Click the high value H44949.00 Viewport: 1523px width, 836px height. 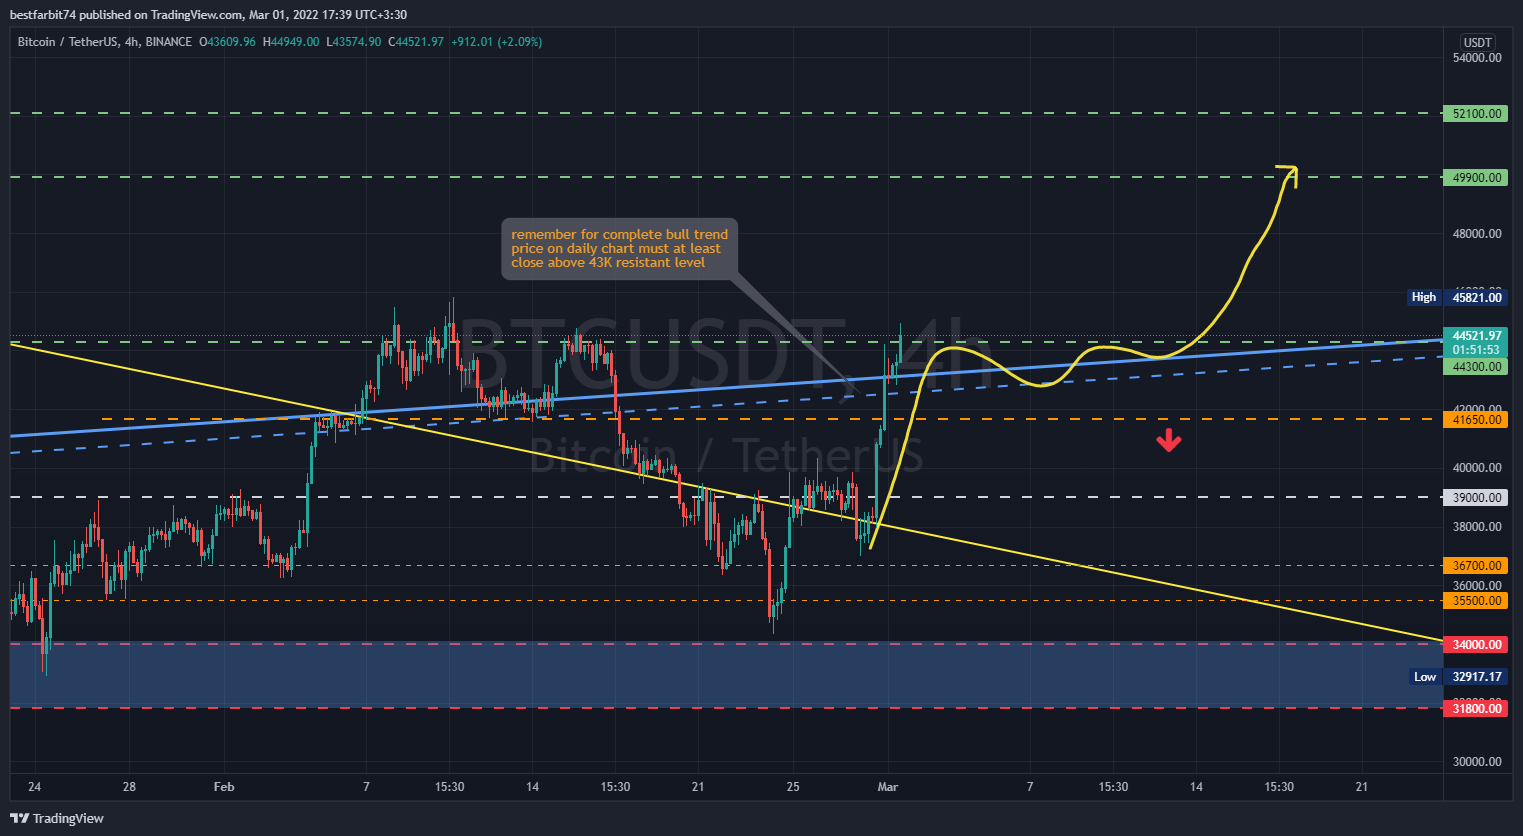tap(291, 42)
